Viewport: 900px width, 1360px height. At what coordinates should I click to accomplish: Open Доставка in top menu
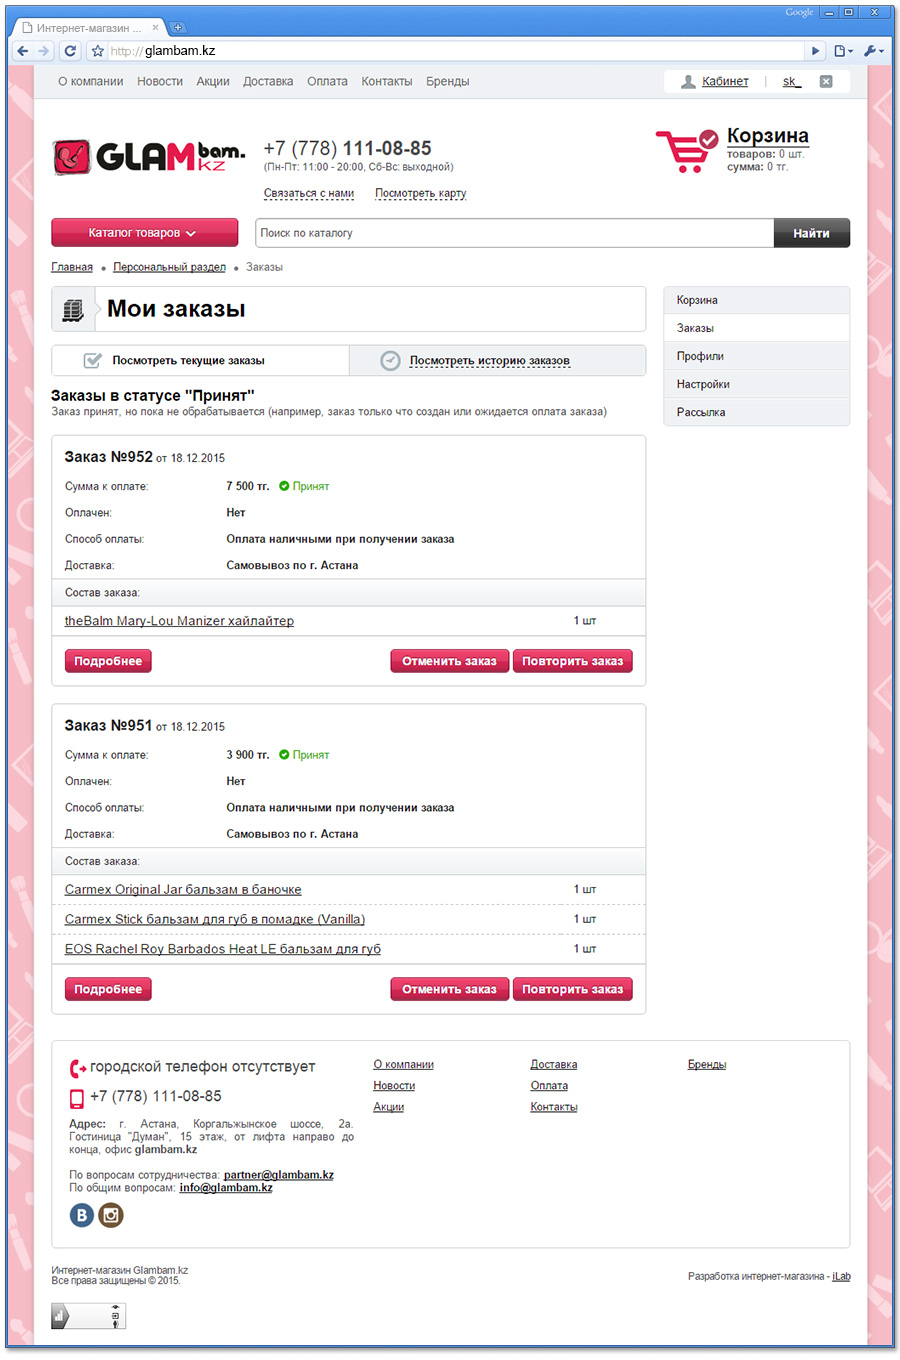tap(268, 82)
